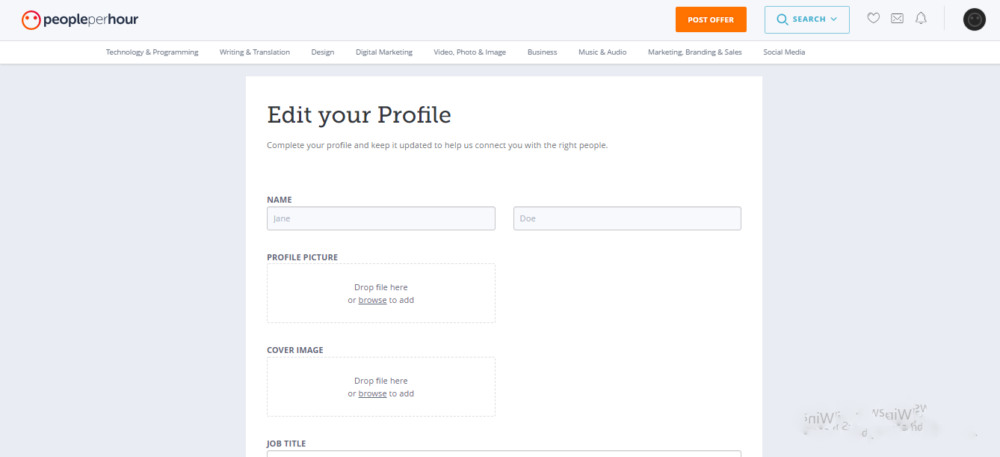Open the user avatar menu

coord(974,19)
